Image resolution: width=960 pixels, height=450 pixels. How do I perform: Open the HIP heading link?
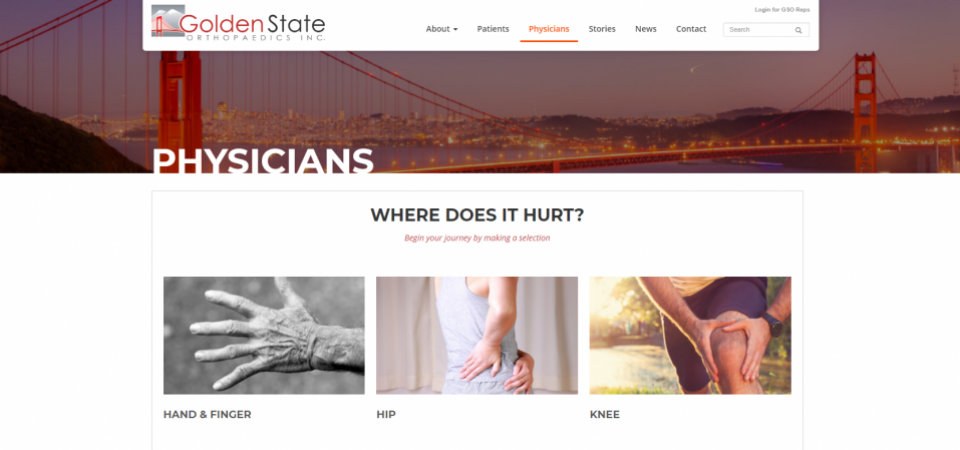click(x=386, y=414)
